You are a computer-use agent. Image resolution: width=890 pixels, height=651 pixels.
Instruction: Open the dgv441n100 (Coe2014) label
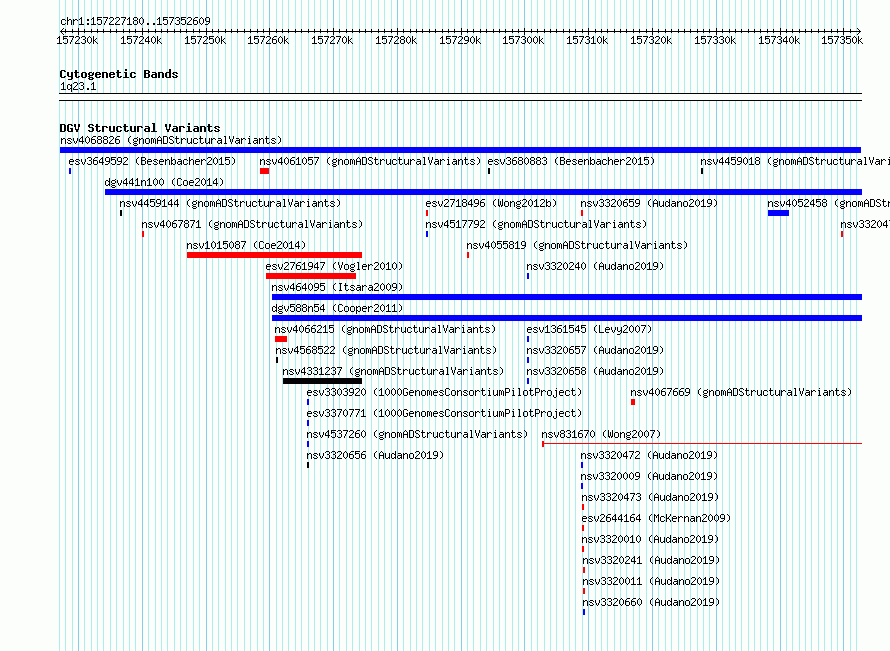click(x=164, y=182)
